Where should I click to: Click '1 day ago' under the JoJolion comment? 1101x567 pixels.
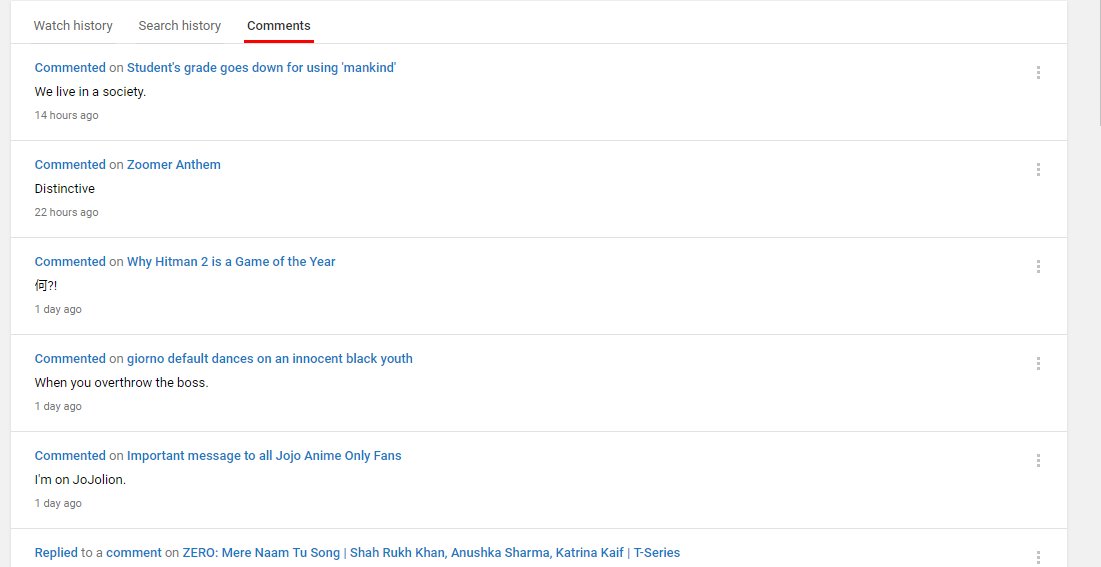[x=58, y=503]
